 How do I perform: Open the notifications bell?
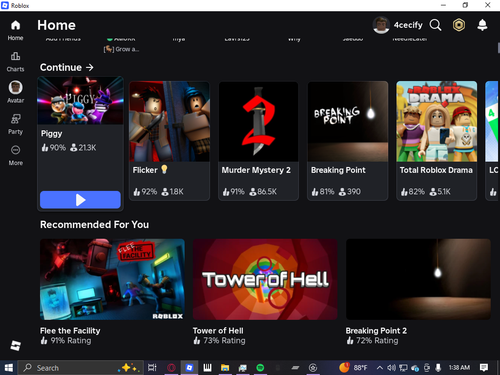pos(482,25)
